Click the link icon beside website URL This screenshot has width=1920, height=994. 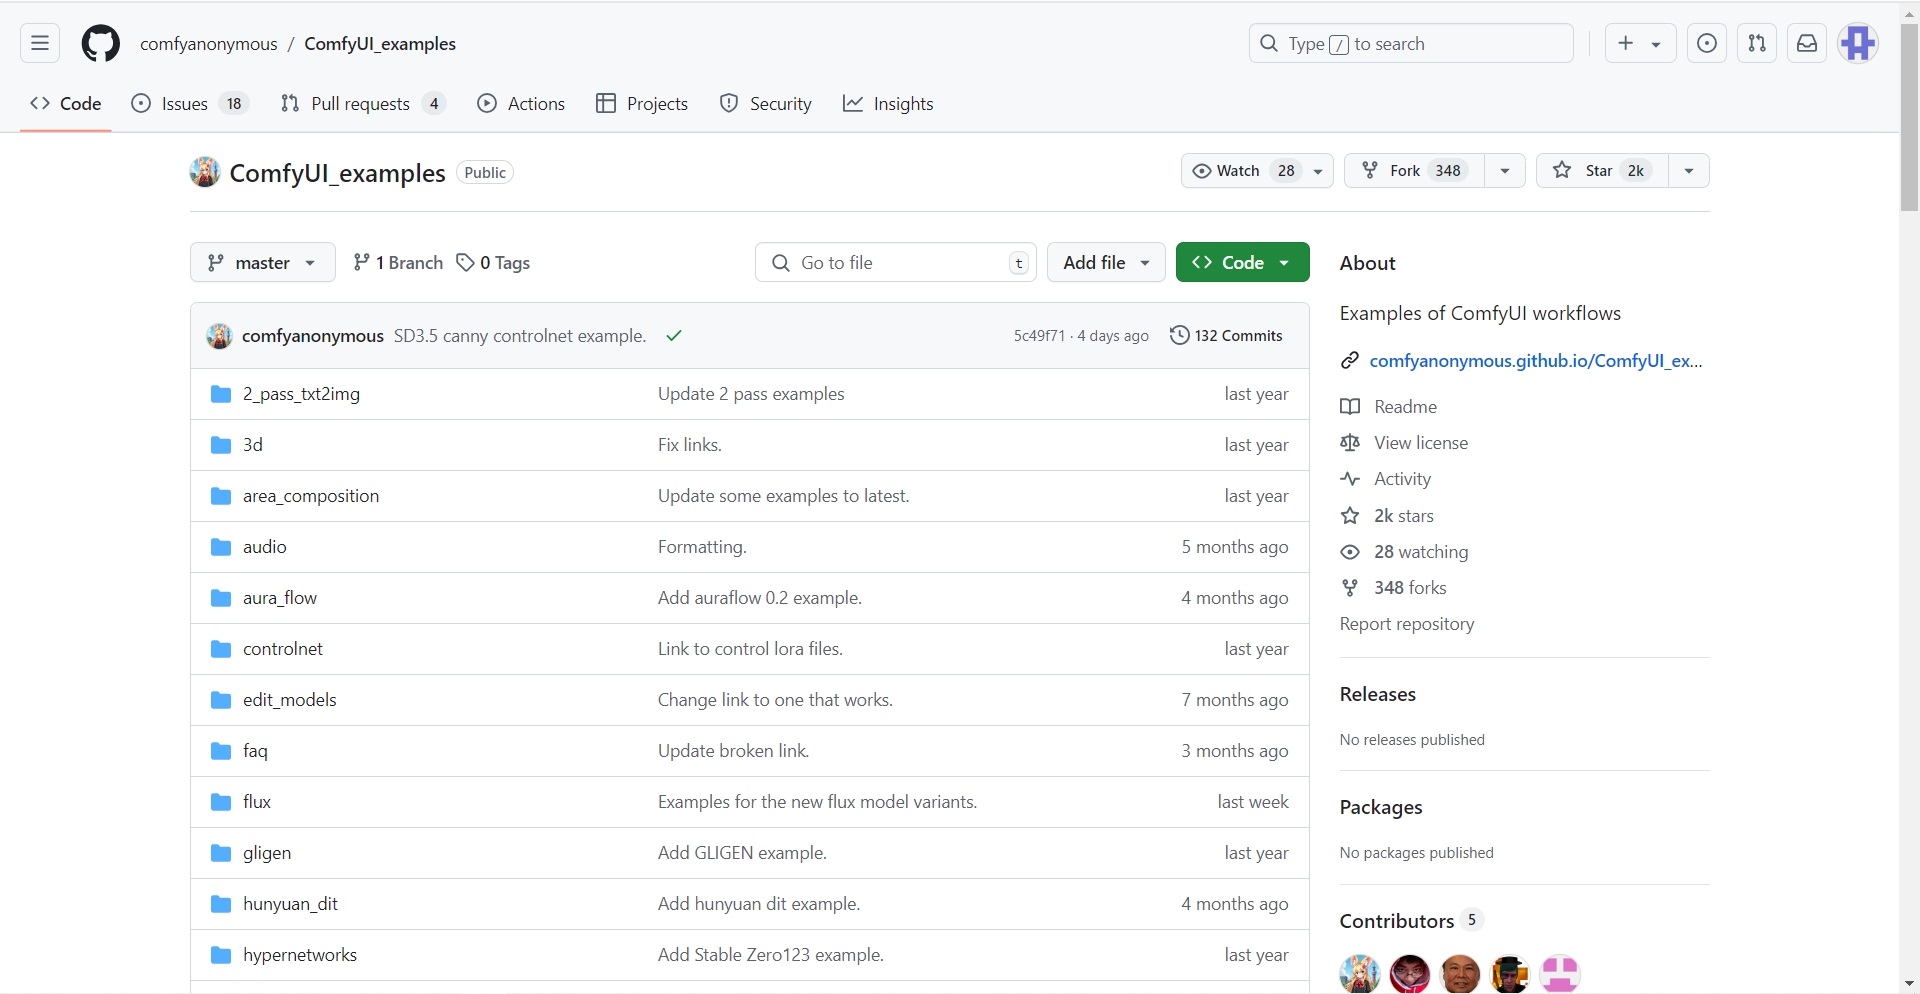tap(1350, 361)
